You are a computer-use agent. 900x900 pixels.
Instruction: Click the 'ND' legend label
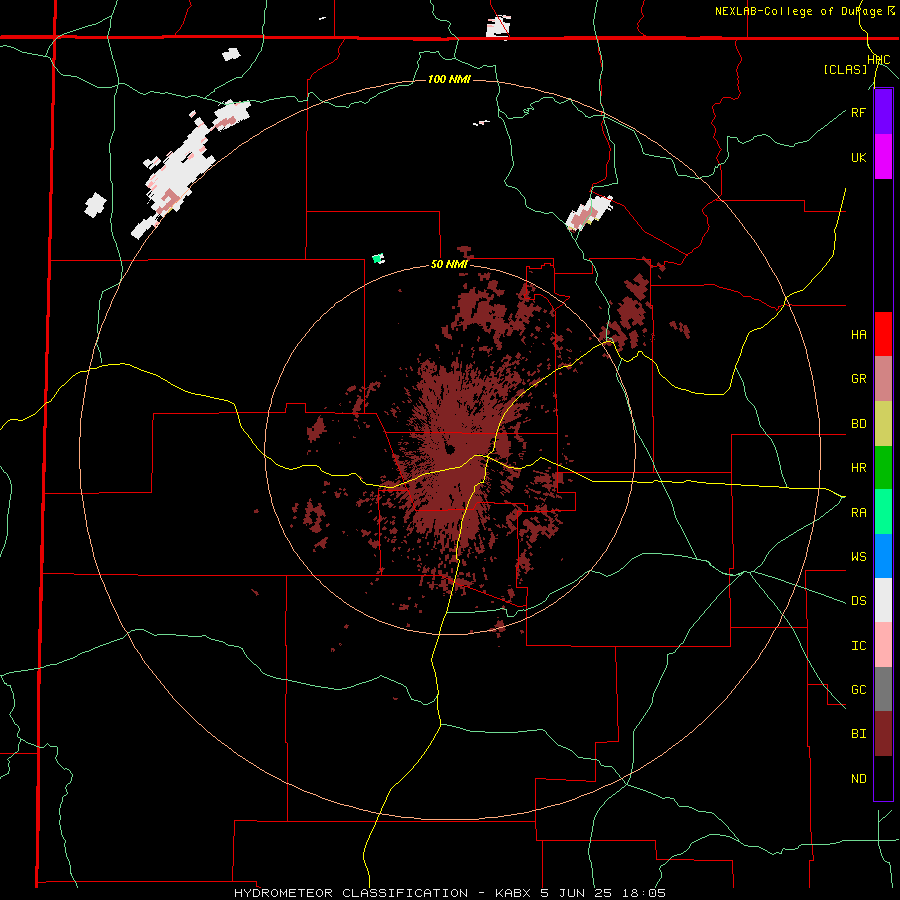tap(858, 779)
